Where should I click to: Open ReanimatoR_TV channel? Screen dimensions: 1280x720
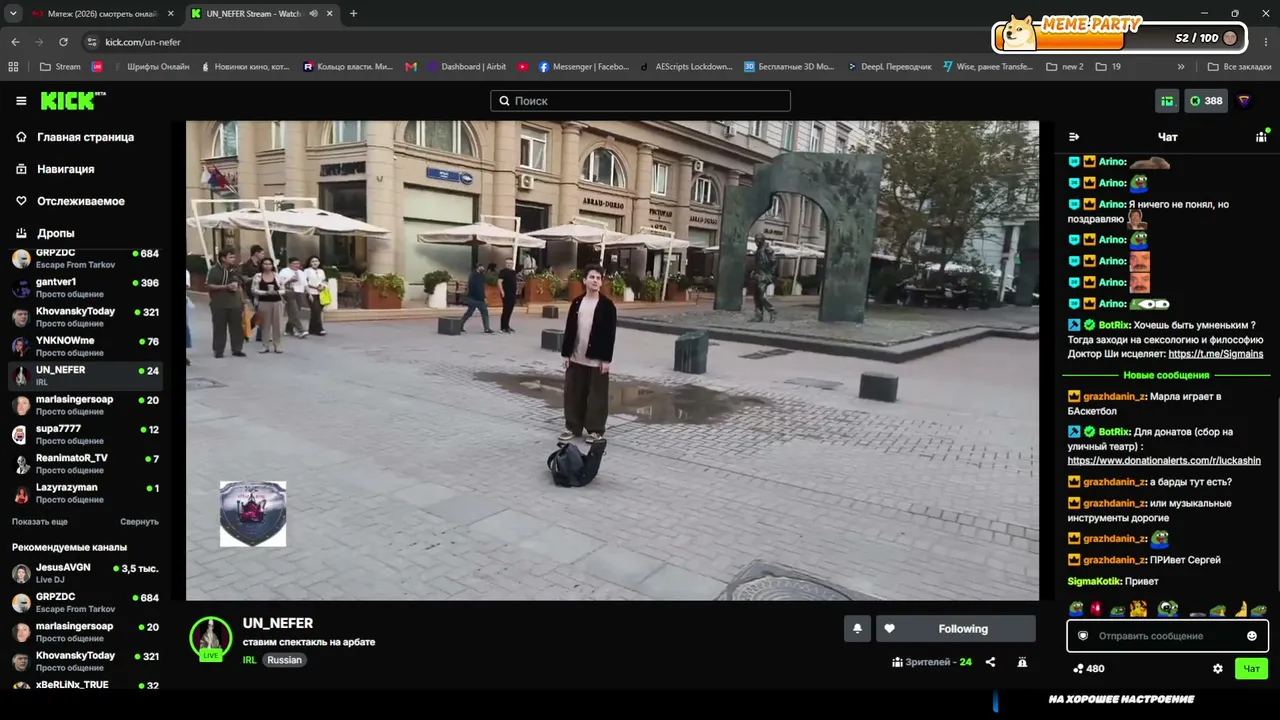pyautogui.click(x=85, y=464)
